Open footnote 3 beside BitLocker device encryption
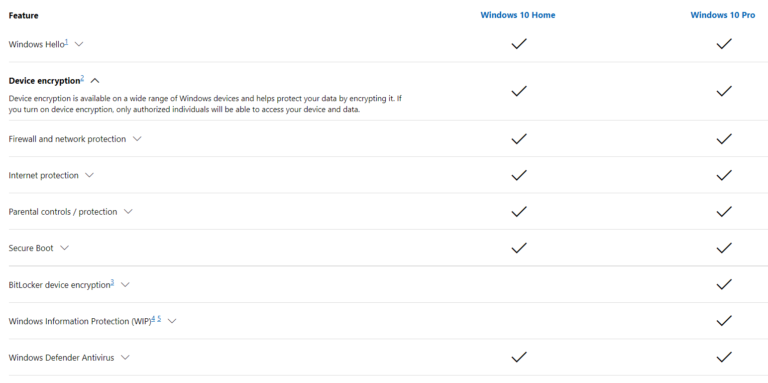 click(112, 283)
